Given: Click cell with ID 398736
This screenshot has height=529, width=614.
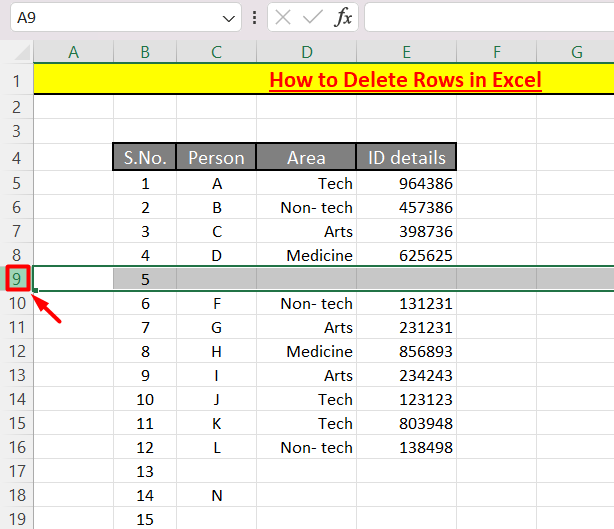Looking at the screenshot, I should [x=406, y=231].
